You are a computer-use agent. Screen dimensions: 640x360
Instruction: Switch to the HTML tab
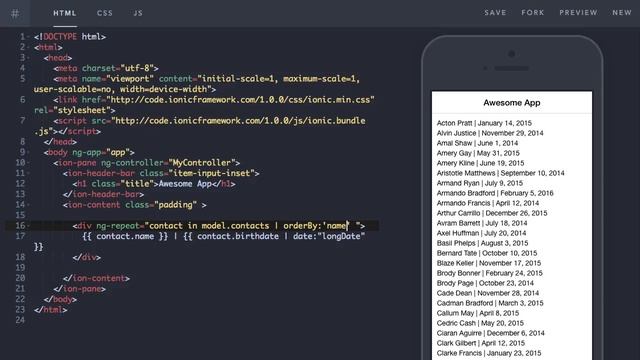pos(65,13)
